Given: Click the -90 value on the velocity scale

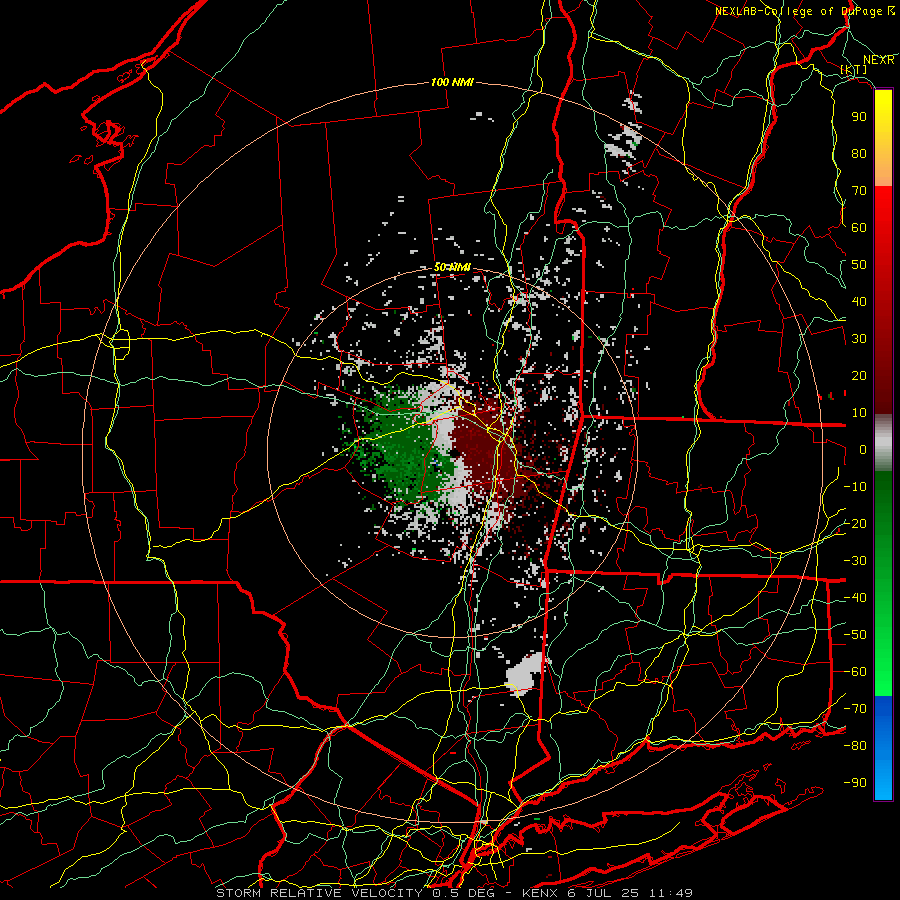Looking at the screenshot, I should click(x=855, y=783).
